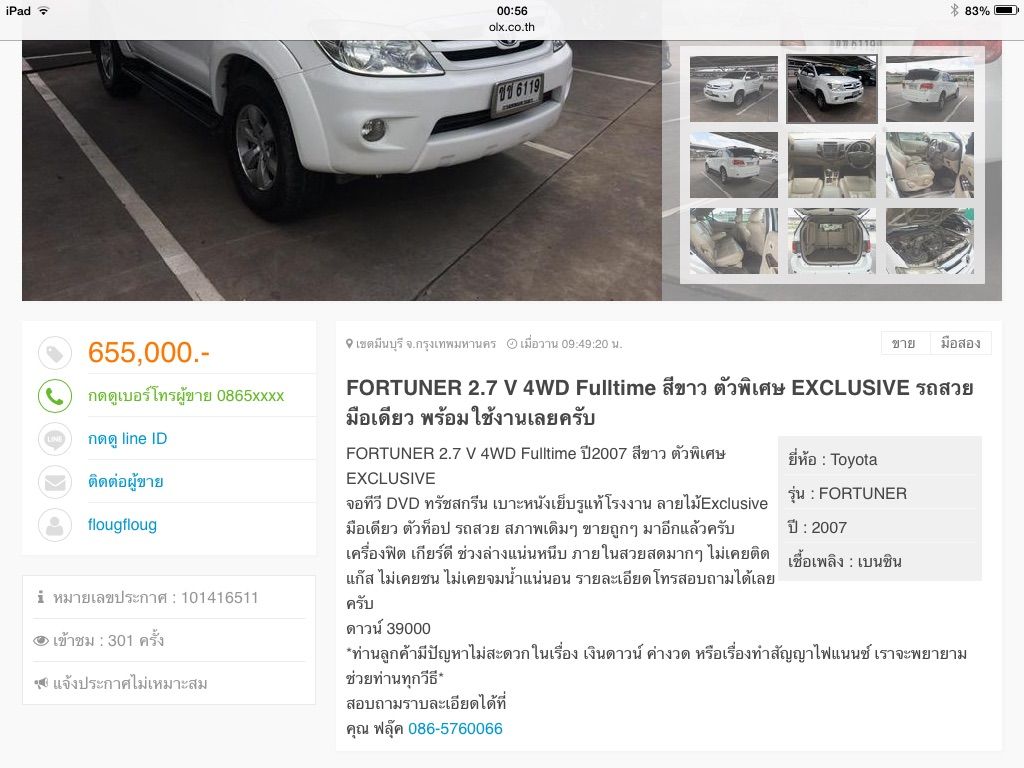This screenshot has width=1024, height=768.
Task: Click the megaphone report ad icon
Action: tap(41, 683)
